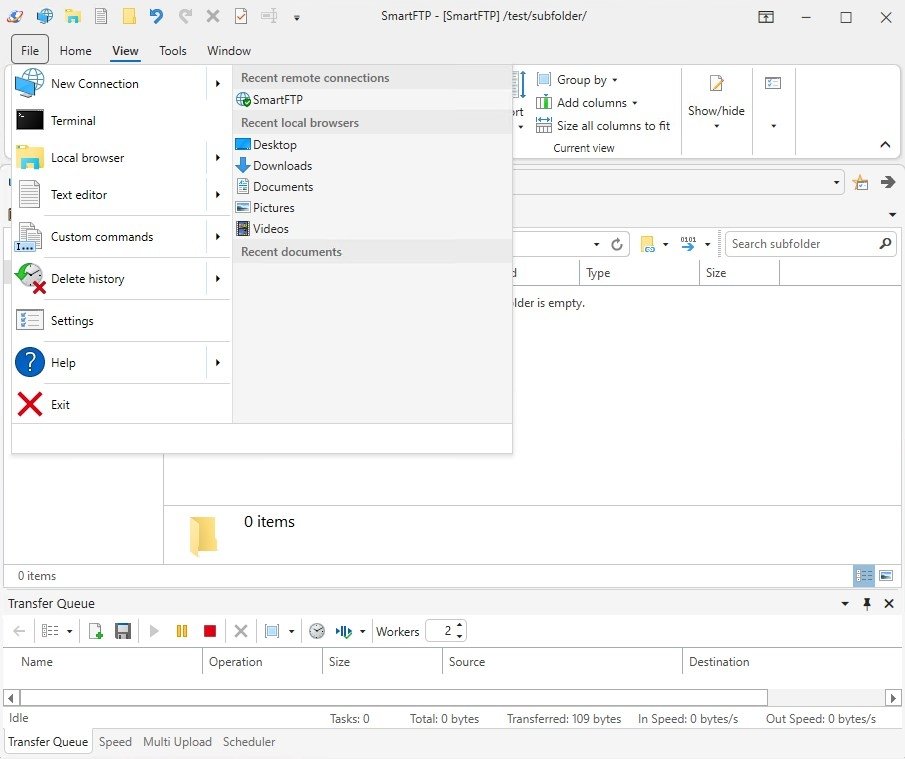Click the start play button in Transfer Queue

click(x=154, y=631)
